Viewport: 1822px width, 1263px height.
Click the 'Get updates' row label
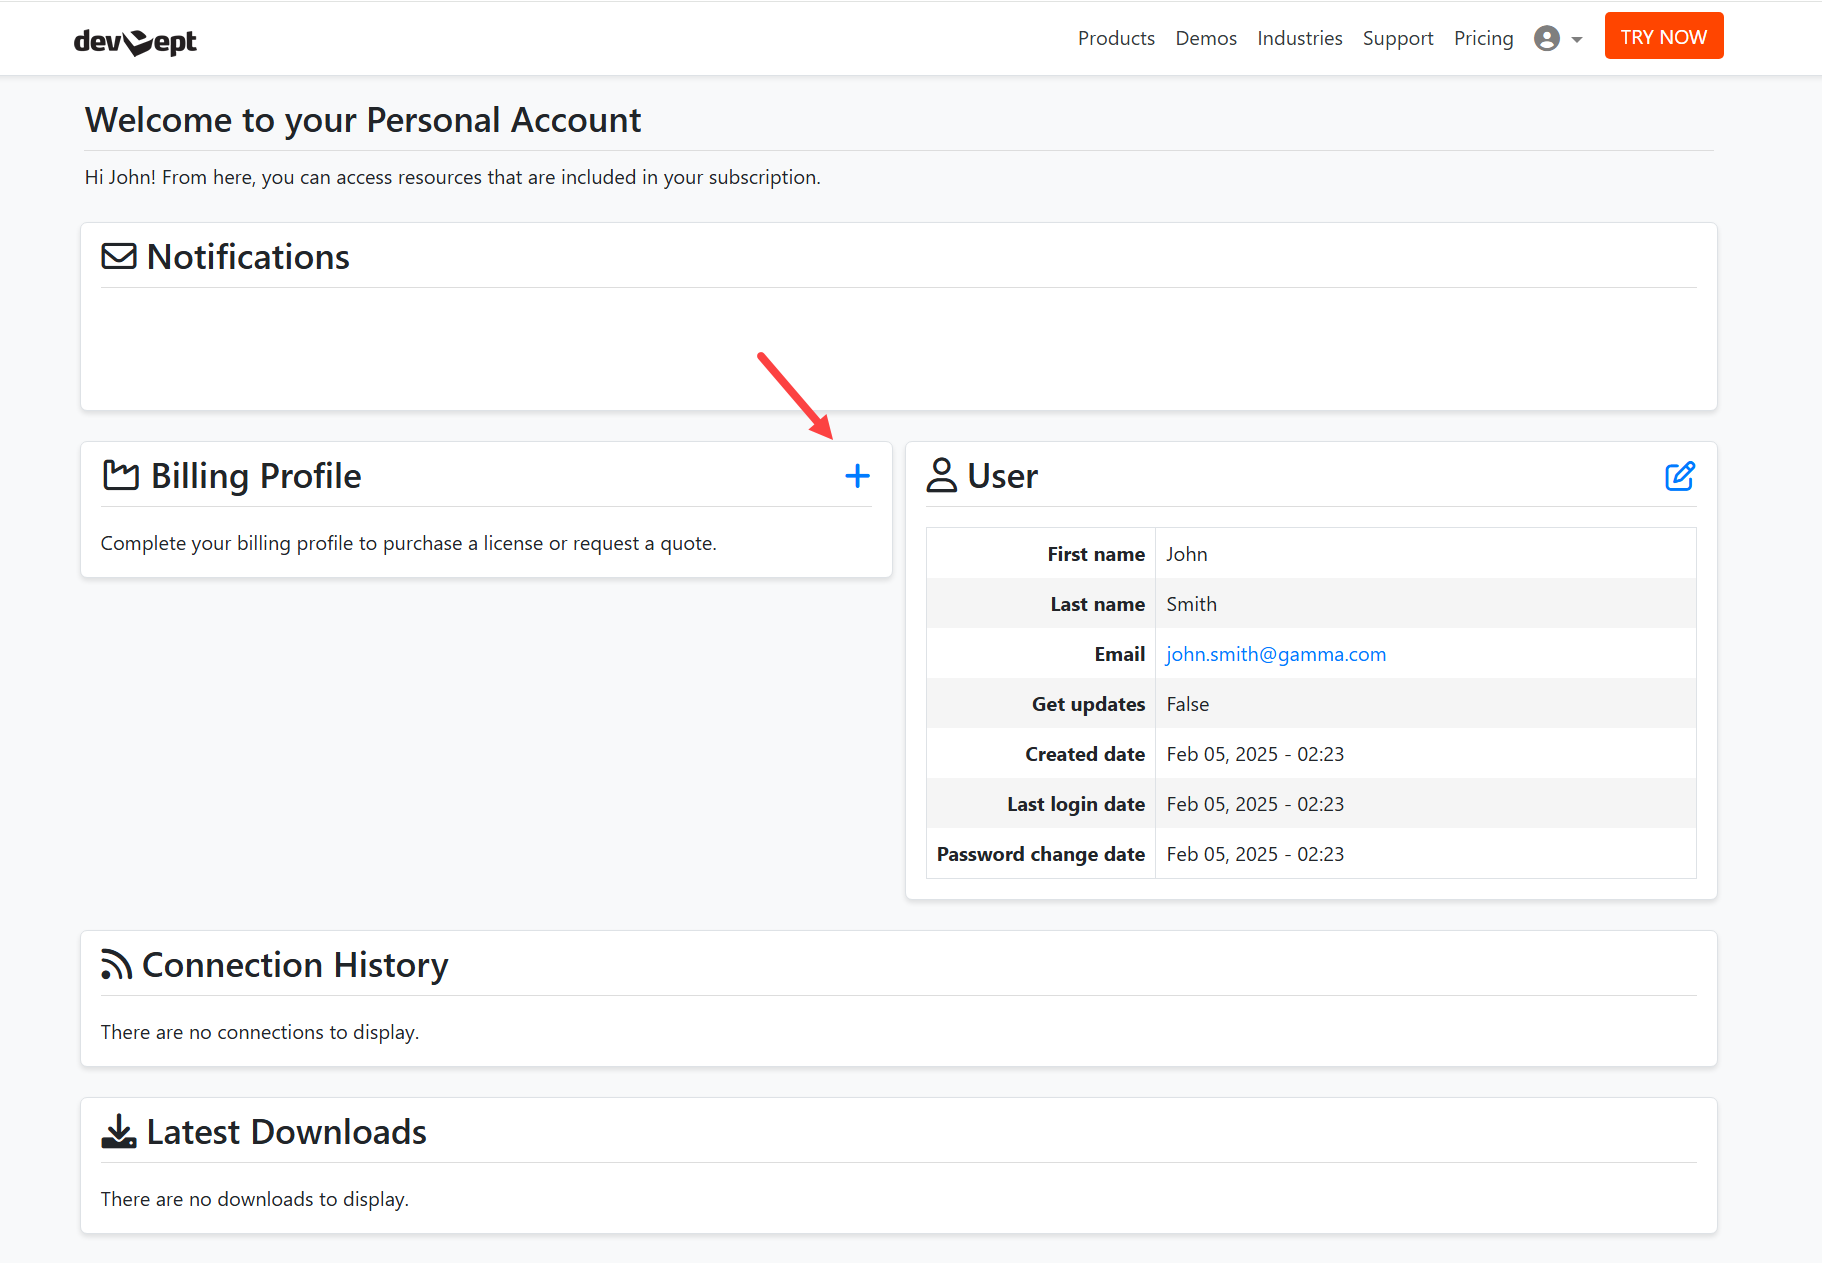pyautogui.click(x=1088, y=704)
